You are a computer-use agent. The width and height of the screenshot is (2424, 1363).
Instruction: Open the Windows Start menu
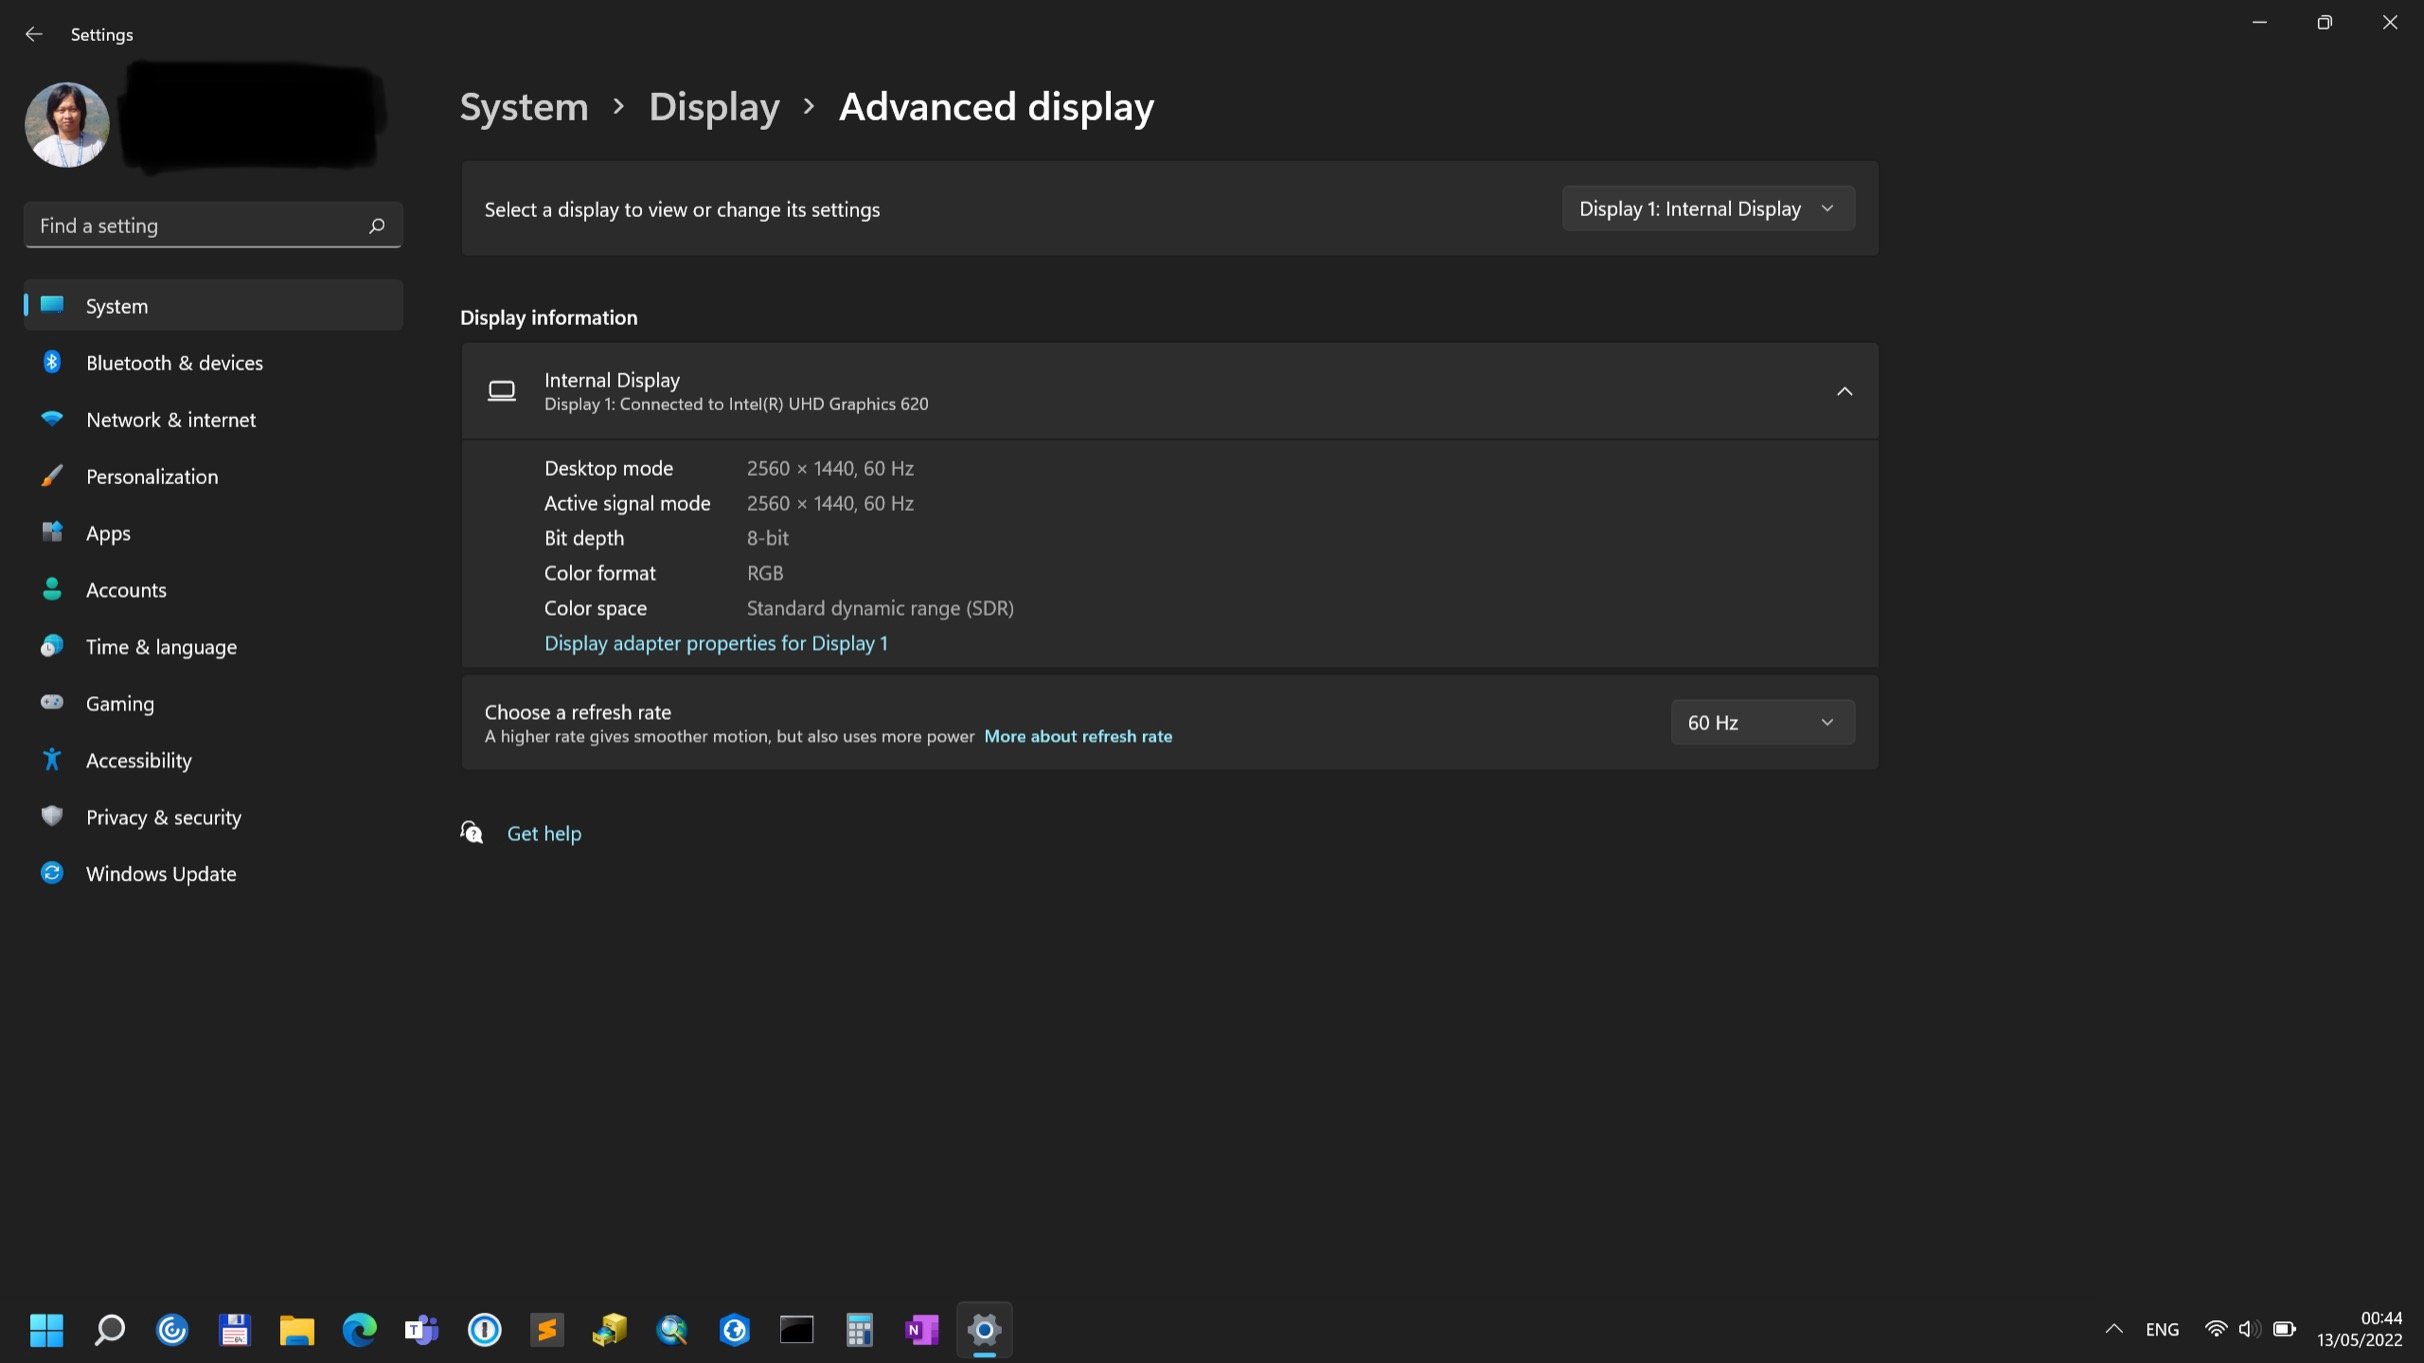(46, 1329)
